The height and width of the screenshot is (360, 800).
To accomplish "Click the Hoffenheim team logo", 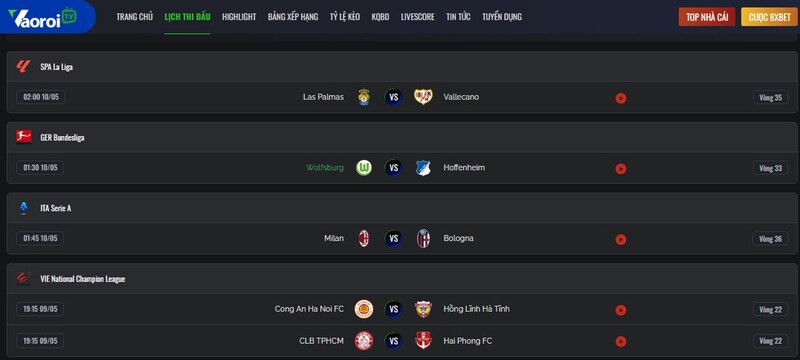I will (x=423, y=168).
